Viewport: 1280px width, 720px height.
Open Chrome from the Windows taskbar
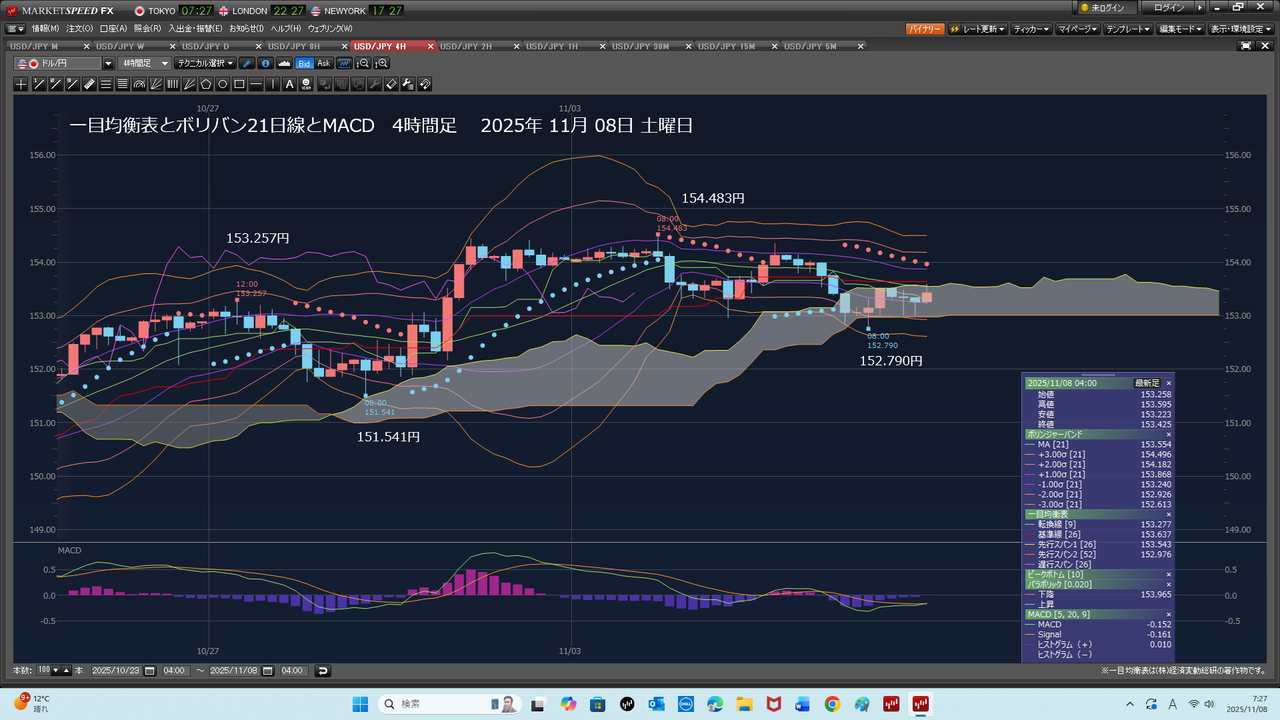[x=832, y=704]
